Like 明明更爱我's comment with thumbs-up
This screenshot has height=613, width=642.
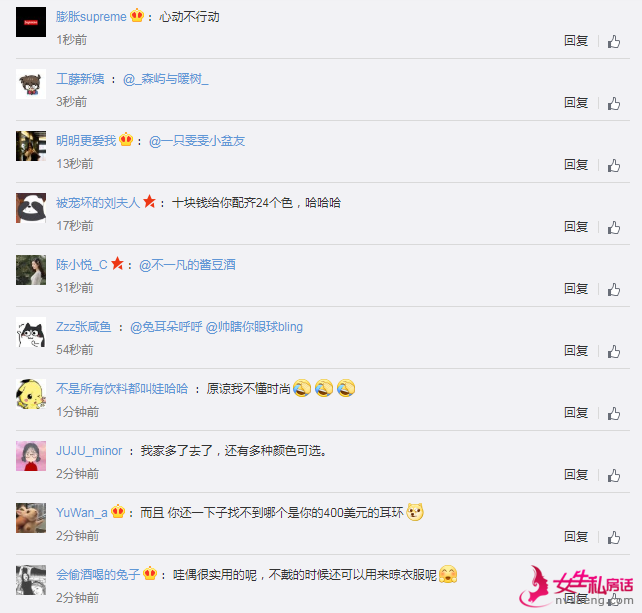point(613,165)
